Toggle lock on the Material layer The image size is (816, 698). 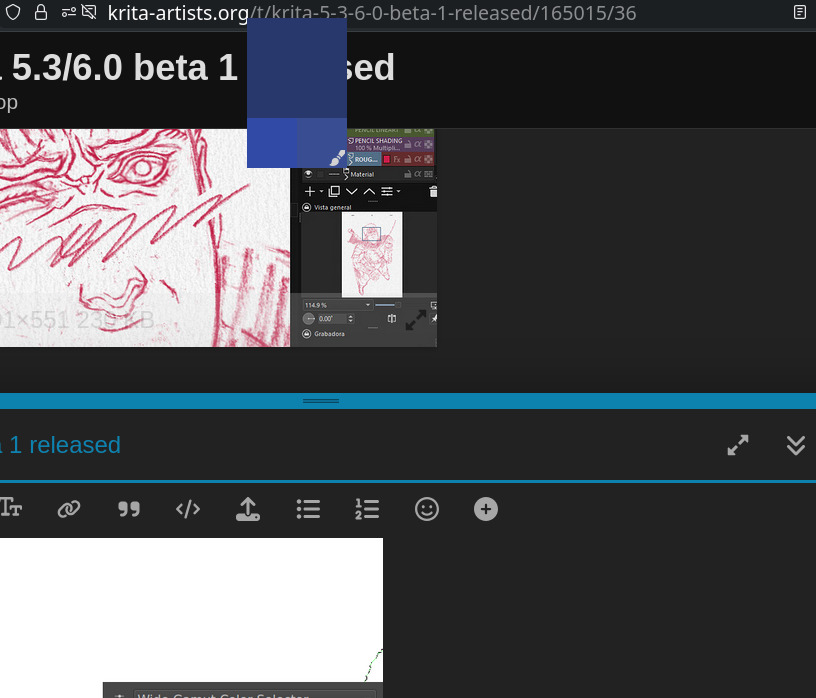coord(408,174)
